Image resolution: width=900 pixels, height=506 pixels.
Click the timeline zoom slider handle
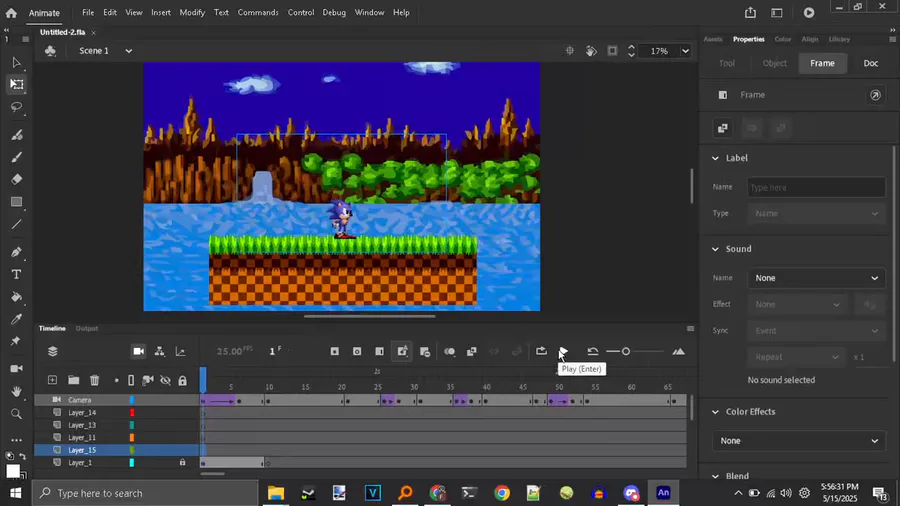click(626, 351)
